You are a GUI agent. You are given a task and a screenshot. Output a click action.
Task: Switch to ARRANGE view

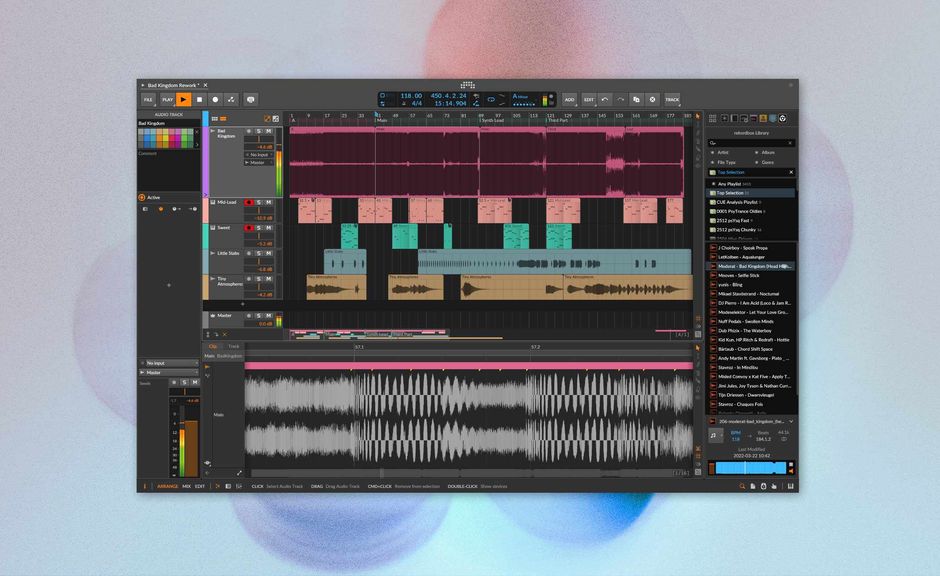pyautogui.click(x=167, y=486)
